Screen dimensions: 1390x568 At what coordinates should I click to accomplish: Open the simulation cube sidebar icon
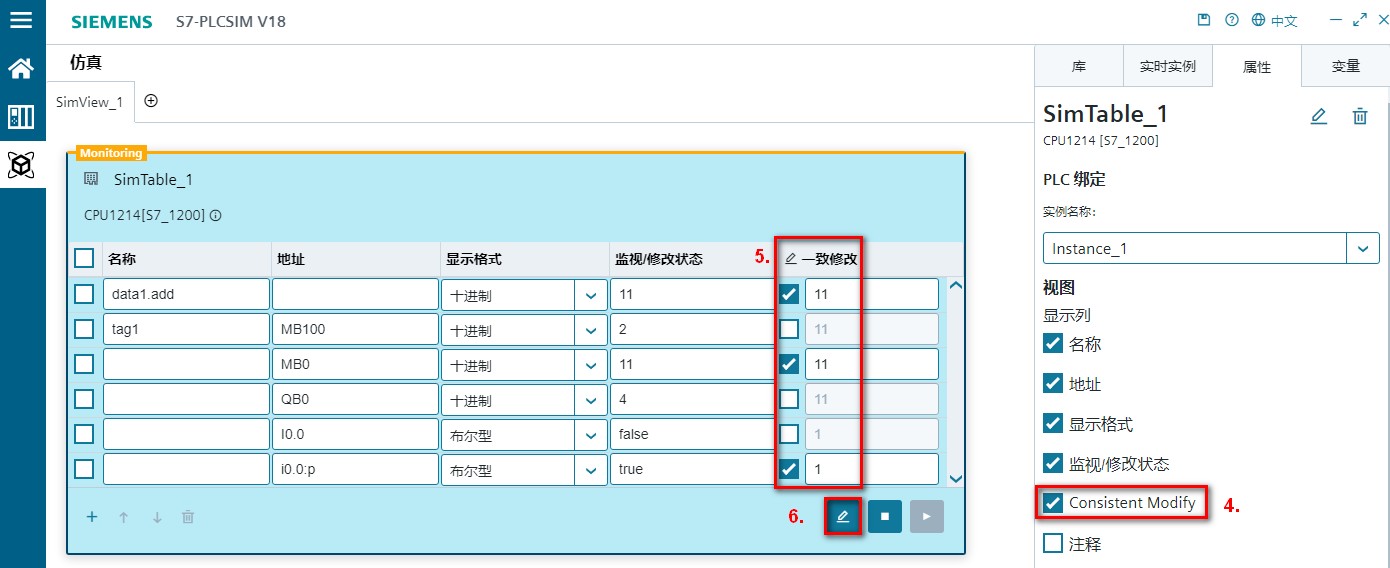tap(21, 165)
